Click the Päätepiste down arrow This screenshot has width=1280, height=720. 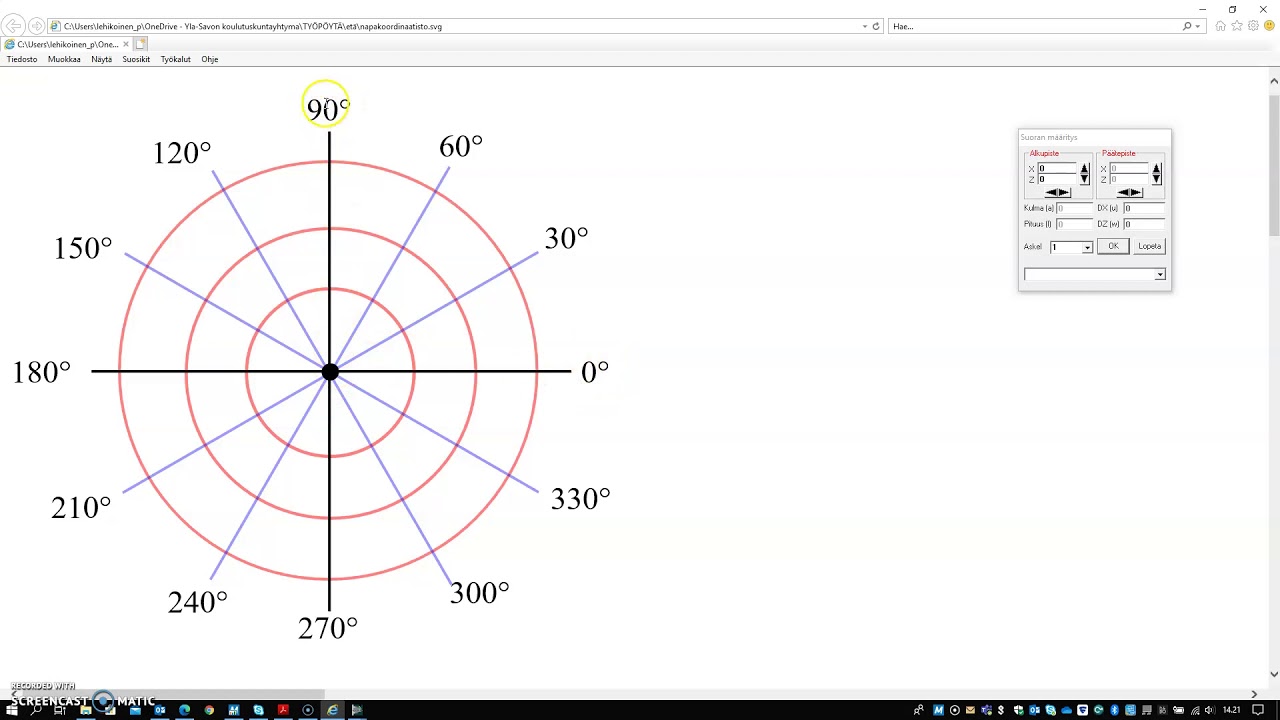pos(1156,179)
